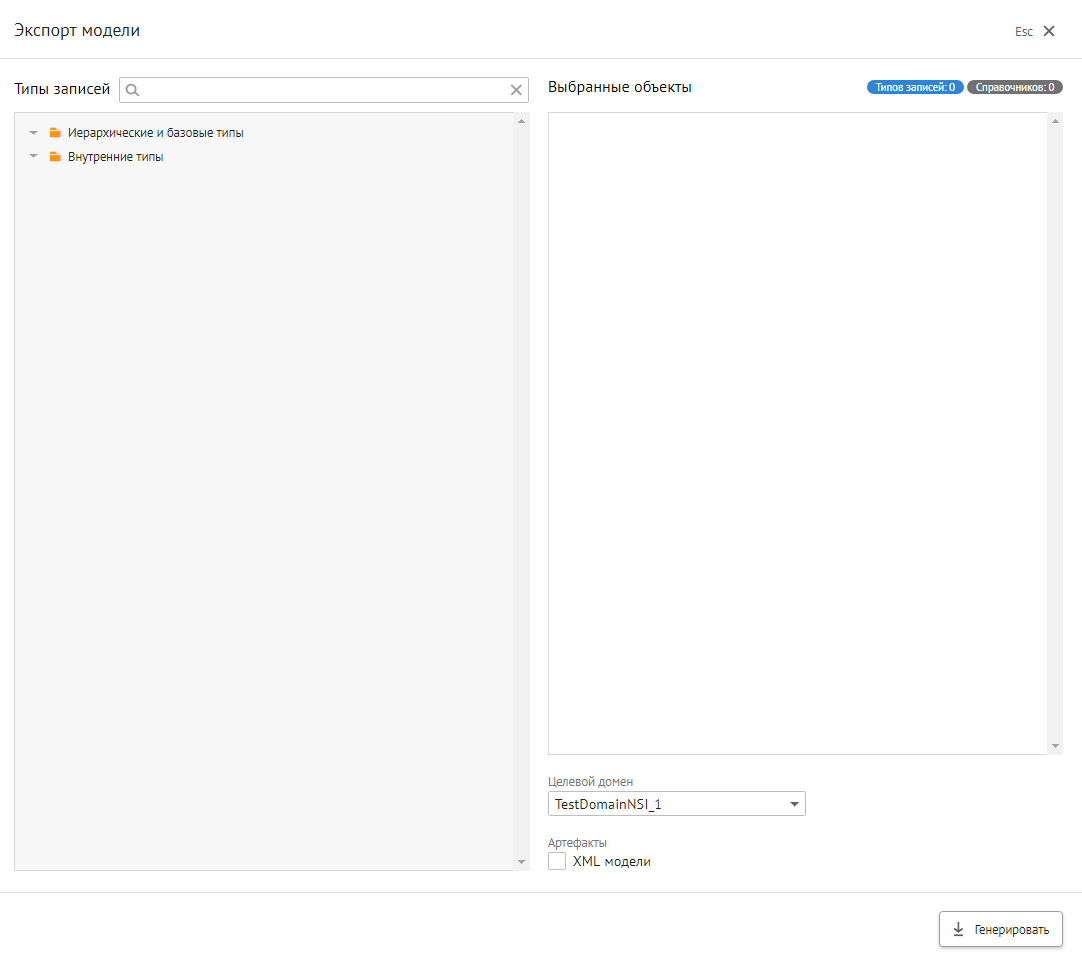Enable the XML модели checkbox
The height and width of the screenshot is (960, 1082).
coord(557,861)
